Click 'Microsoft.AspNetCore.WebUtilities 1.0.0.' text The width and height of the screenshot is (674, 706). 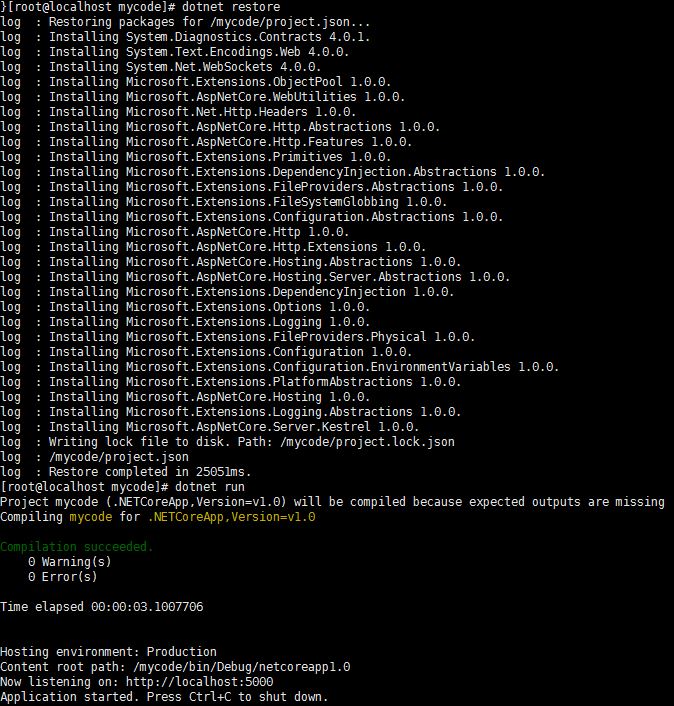265,97
